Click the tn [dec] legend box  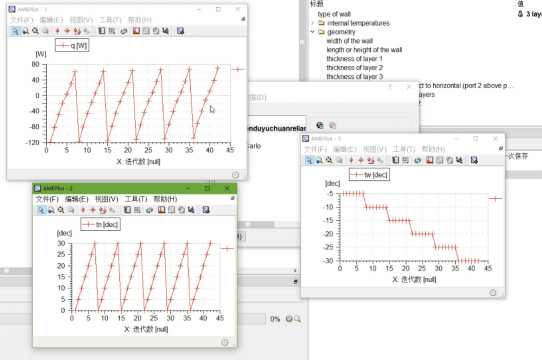[x=101, y=224]
